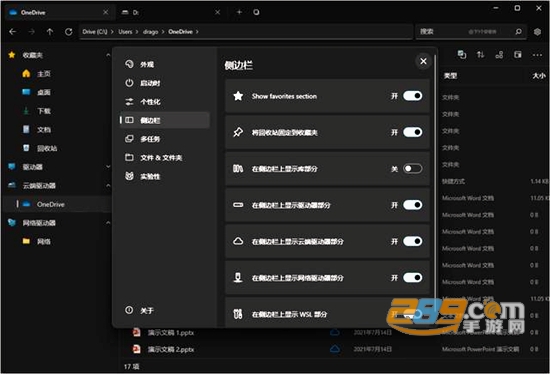550x374 pixels.
Task: Open Sidebar settings category
Action: pos(165,120)
